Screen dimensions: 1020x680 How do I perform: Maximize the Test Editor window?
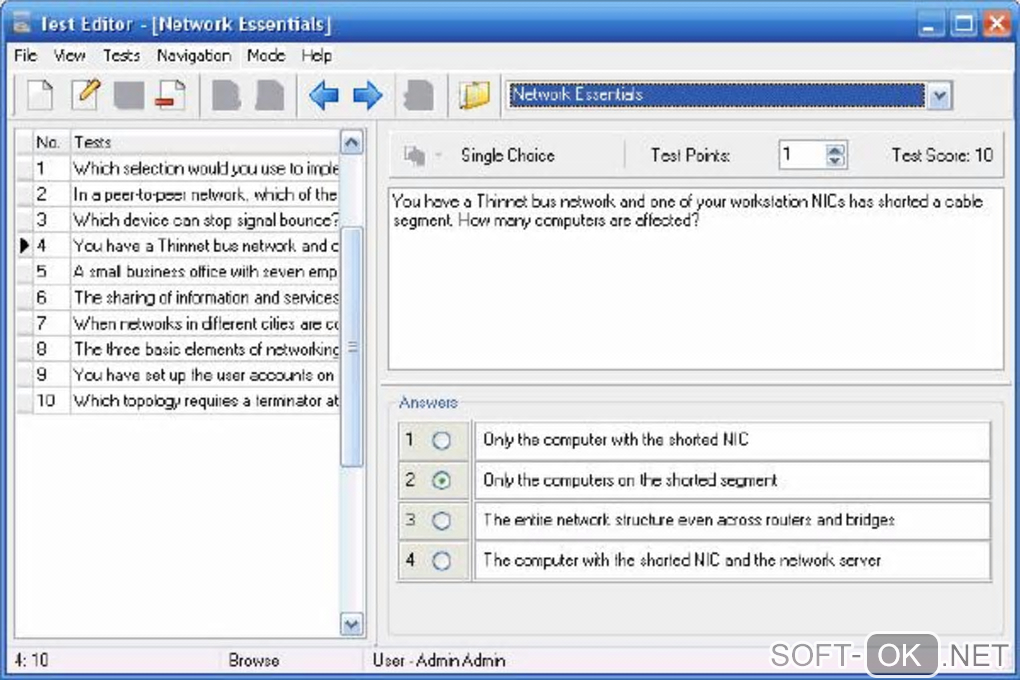click(963, 25)
